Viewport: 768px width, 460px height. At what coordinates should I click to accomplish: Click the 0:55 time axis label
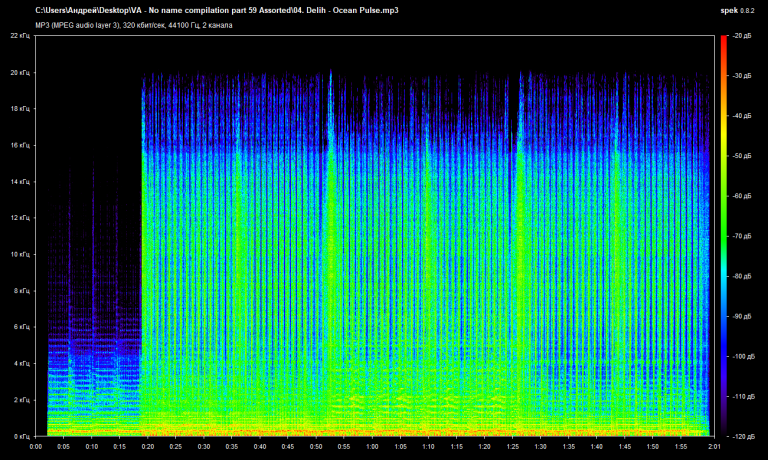click(344, 447)
